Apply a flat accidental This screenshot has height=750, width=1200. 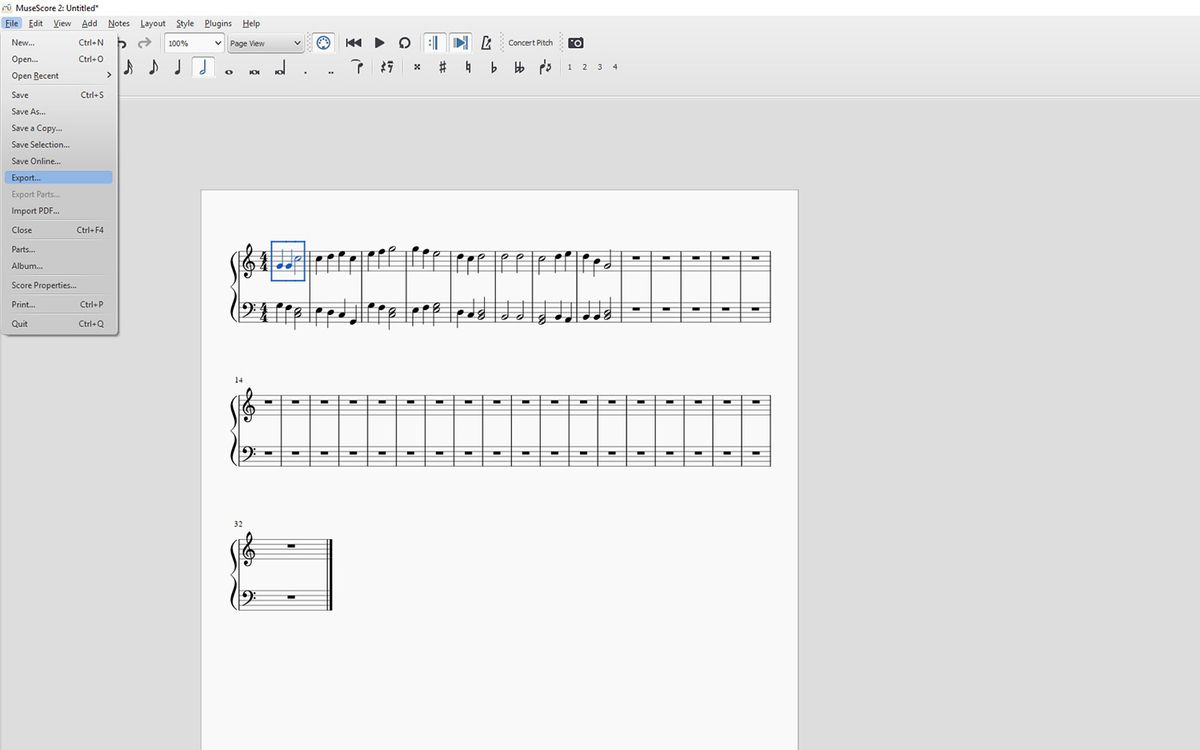[x=493, y=67]
